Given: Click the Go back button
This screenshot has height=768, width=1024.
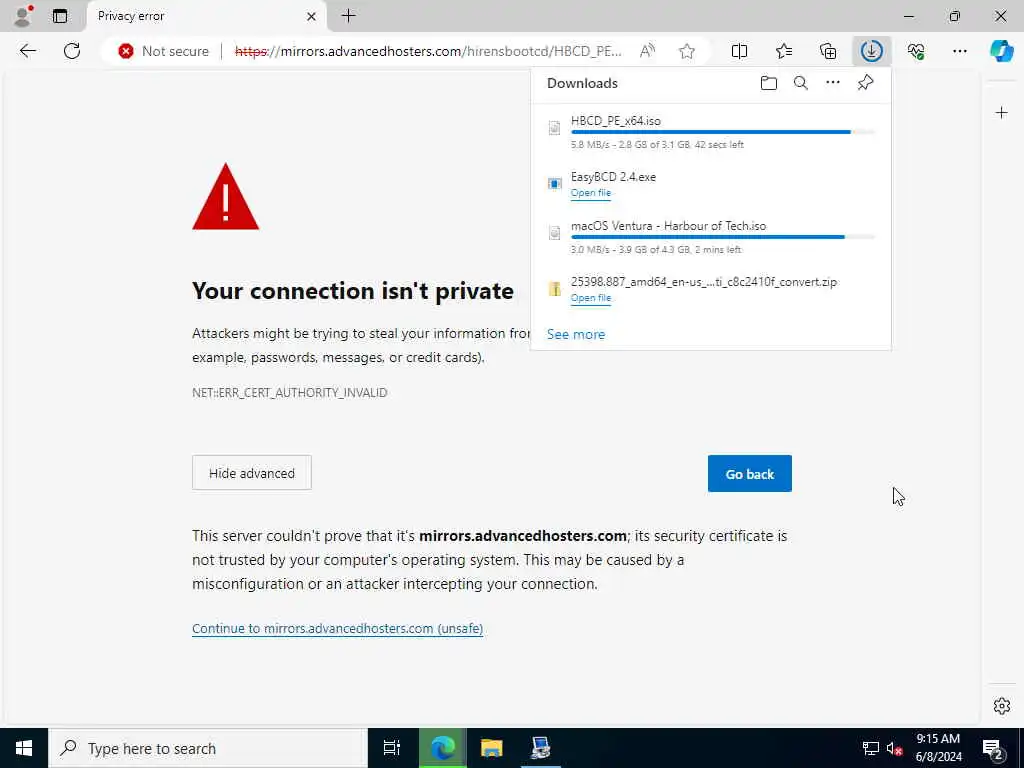Looking at the screenshot, I should pos(750,473).
